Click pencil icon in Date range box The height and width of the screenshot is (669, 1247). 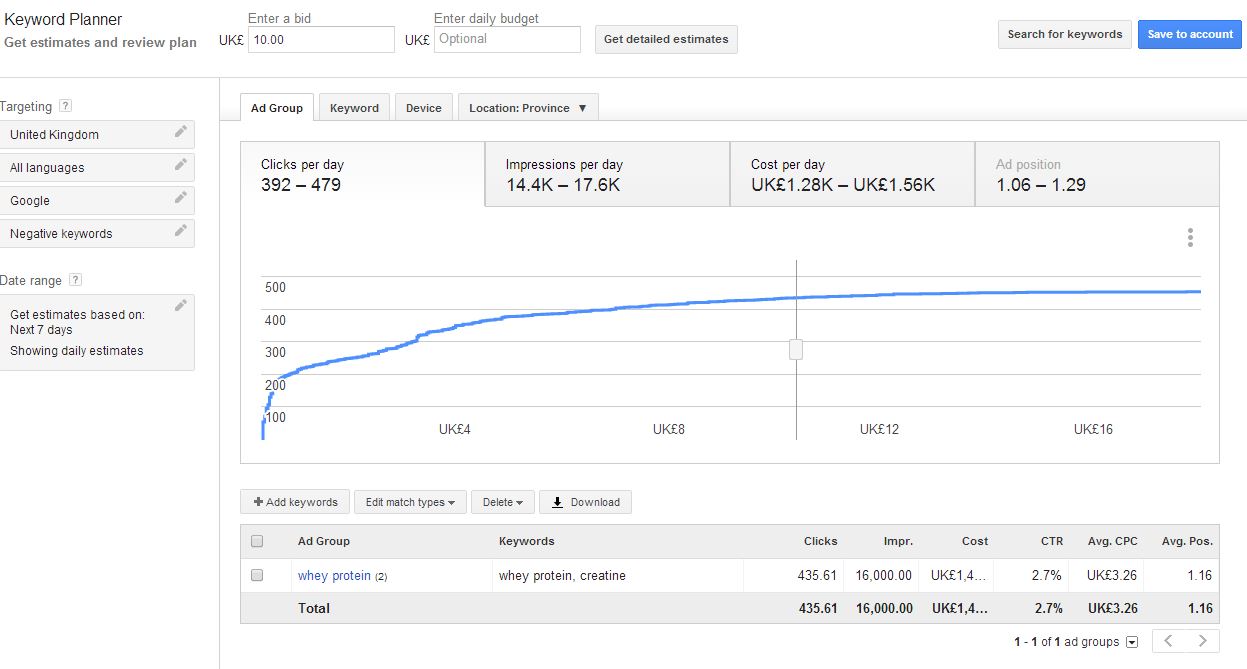(x=180, y=306)
